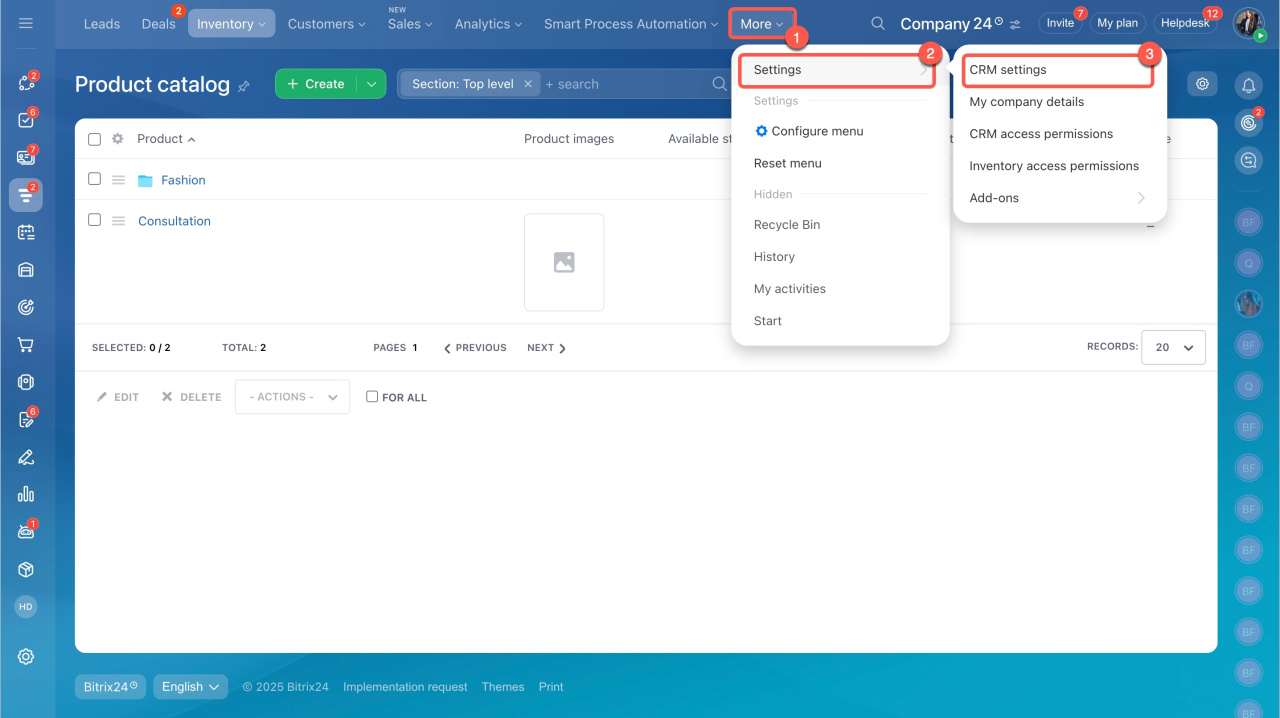Go to the Deals tab

pyautogui.click(x=159, y=24)
